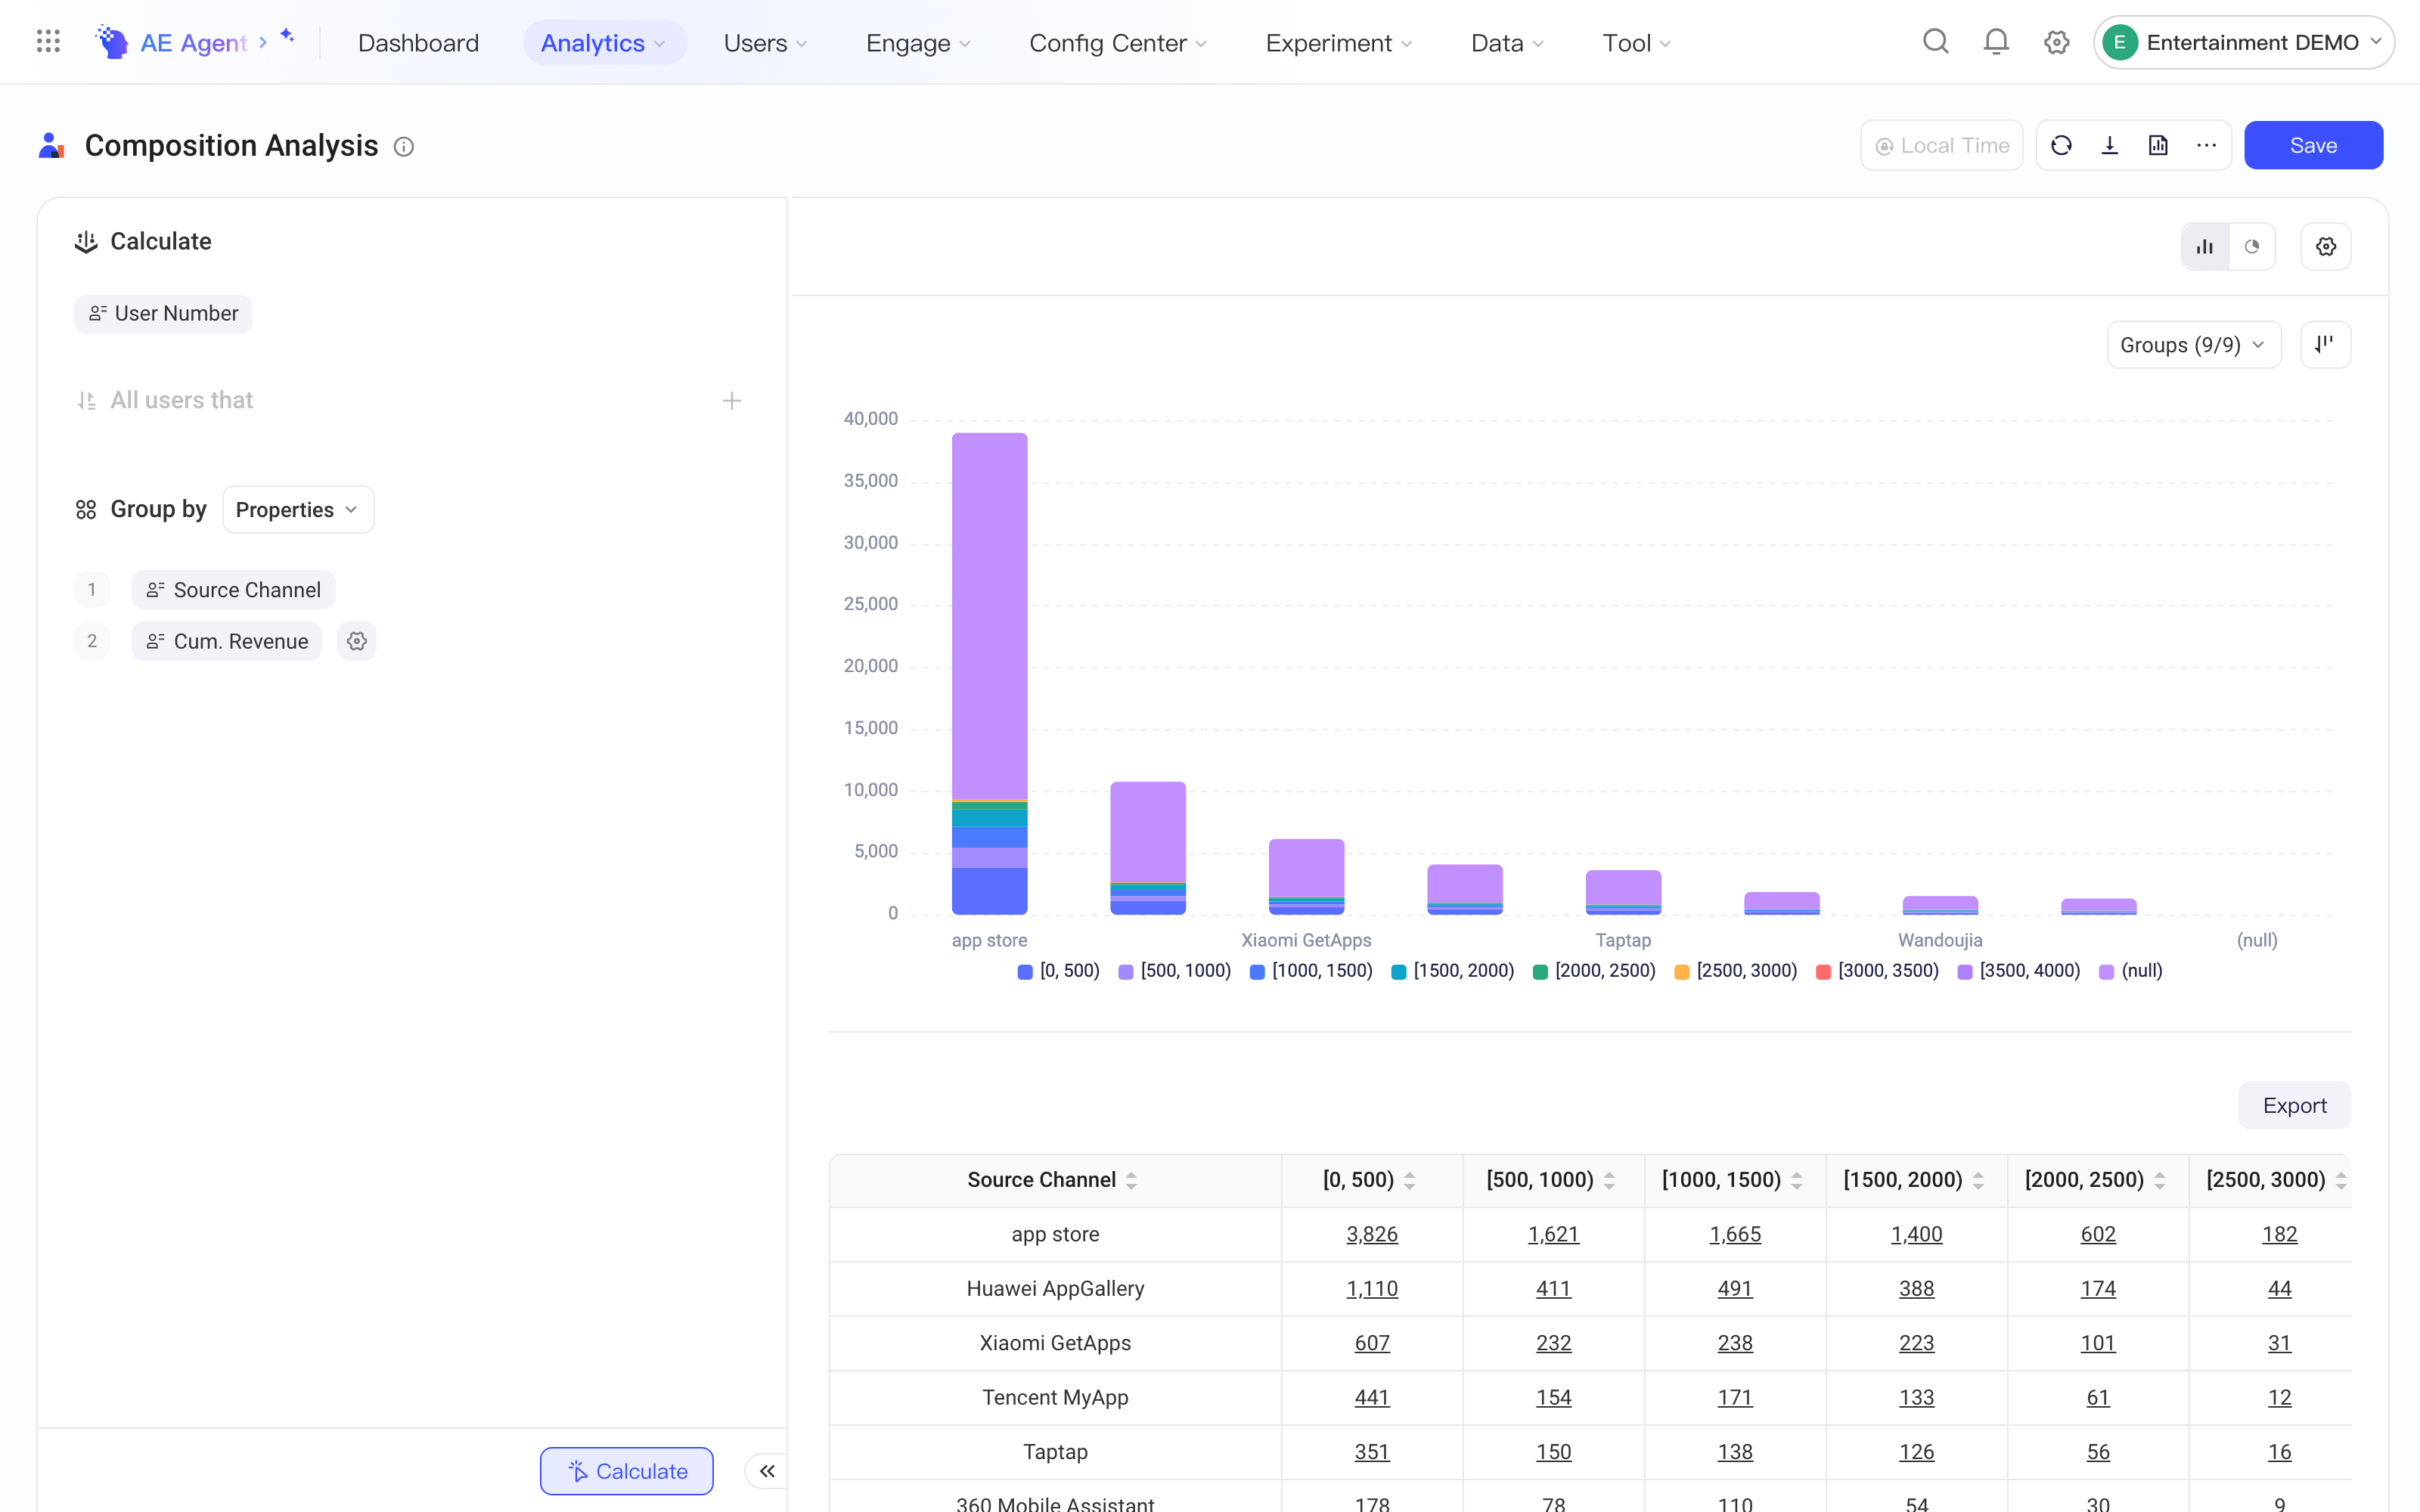The image size is (2420, 1512).
Task: Click the info icon beside Composition Analysis
Action: (x=404, y=147)
